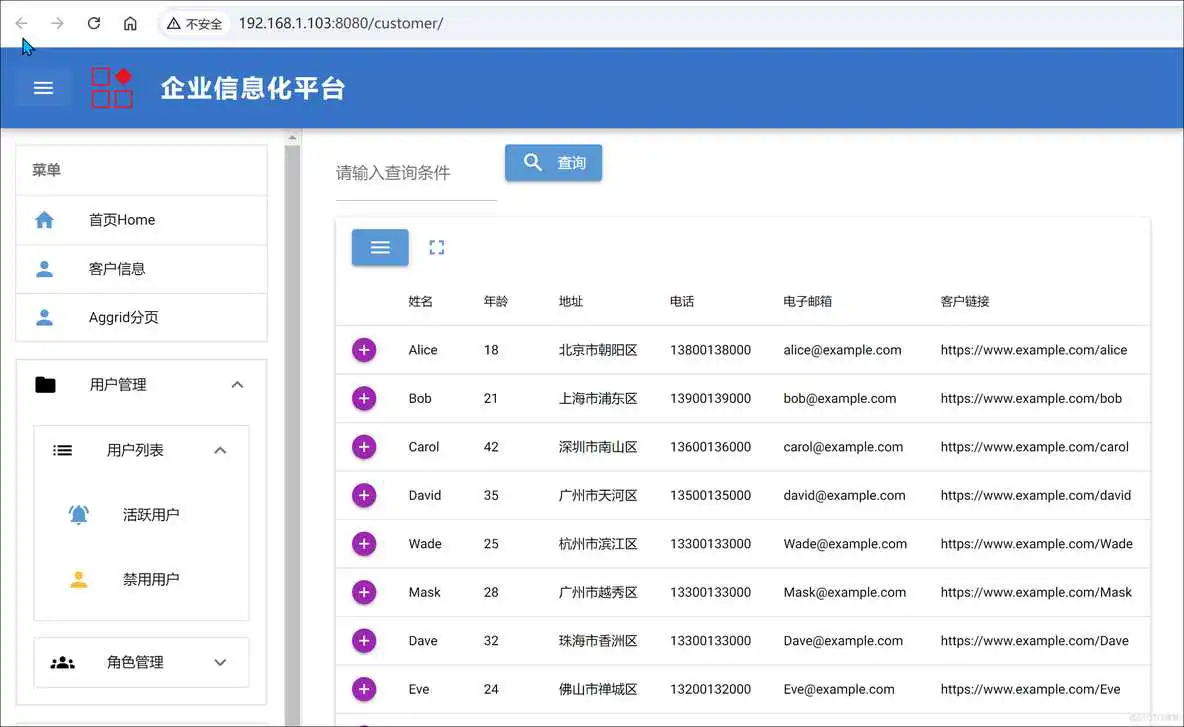Image resolution: width=1184 pixels, height=727 pixels.
Task: Click the 查询 query button
Action: click(553, 162)
